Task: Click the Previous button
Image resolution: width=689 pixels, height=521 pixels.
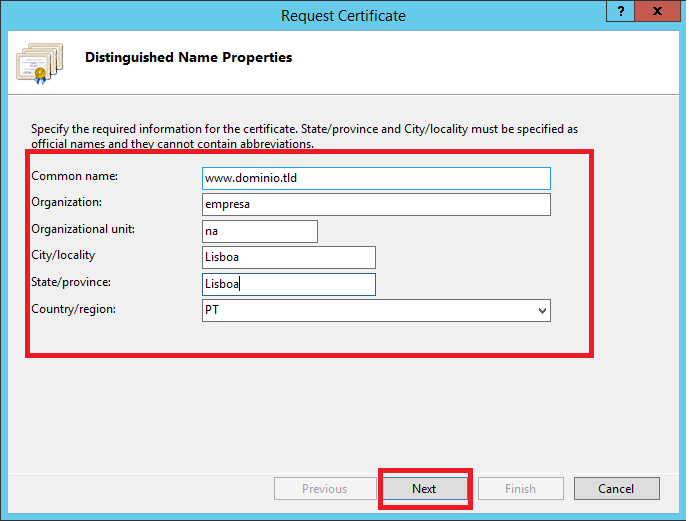Action: click(x=324, y=489)
